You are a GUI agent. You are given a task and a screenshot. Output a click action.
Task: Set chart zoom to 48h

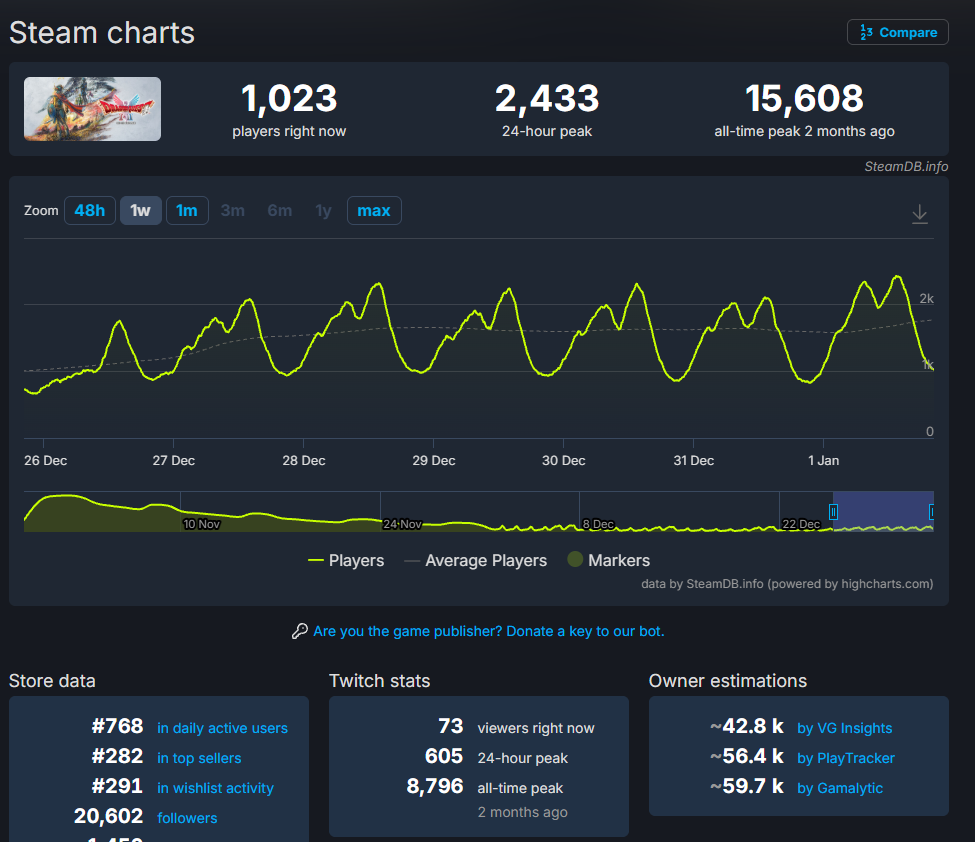click(90, 211)
